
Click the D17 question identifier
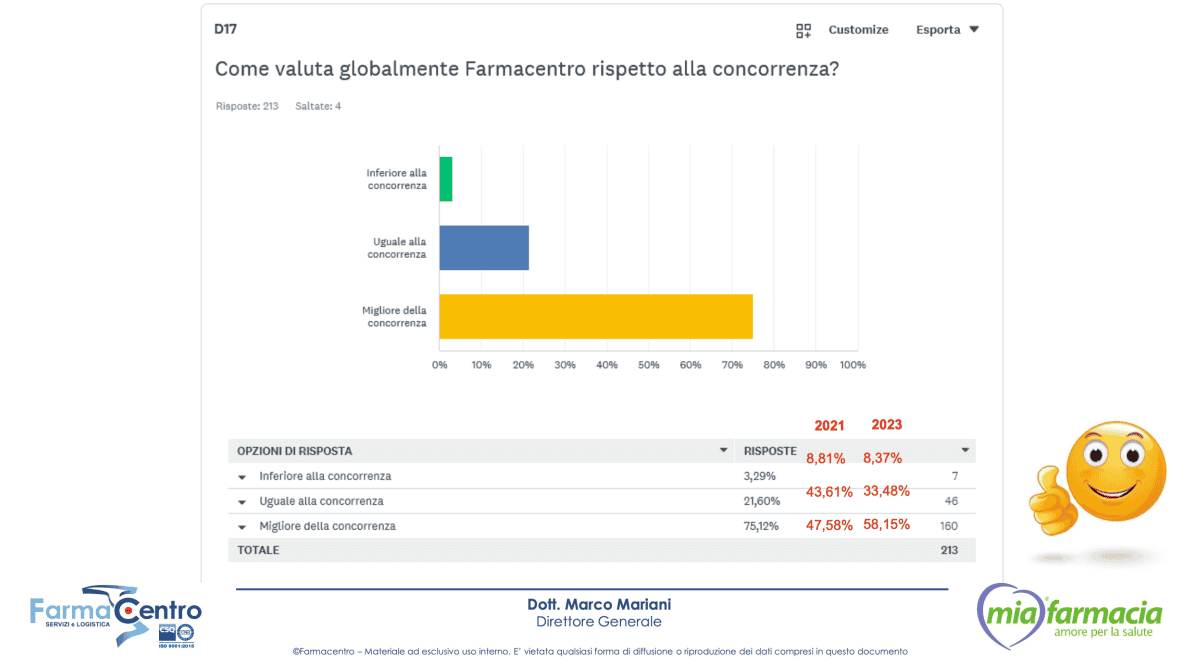tap(226, 29)
